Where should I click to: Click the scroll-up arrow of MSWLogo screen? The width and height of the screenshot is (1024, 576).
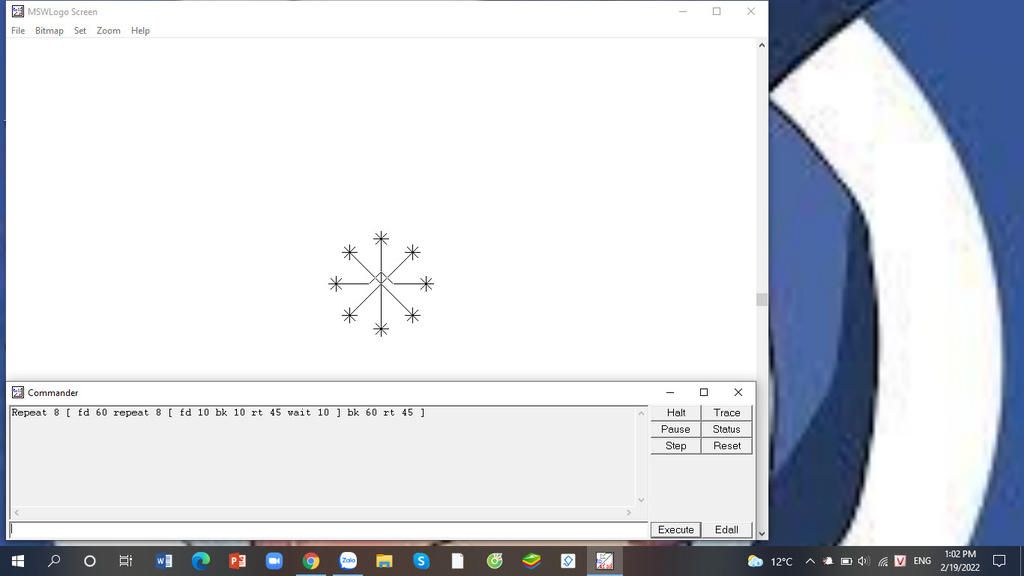pos(761,45)
